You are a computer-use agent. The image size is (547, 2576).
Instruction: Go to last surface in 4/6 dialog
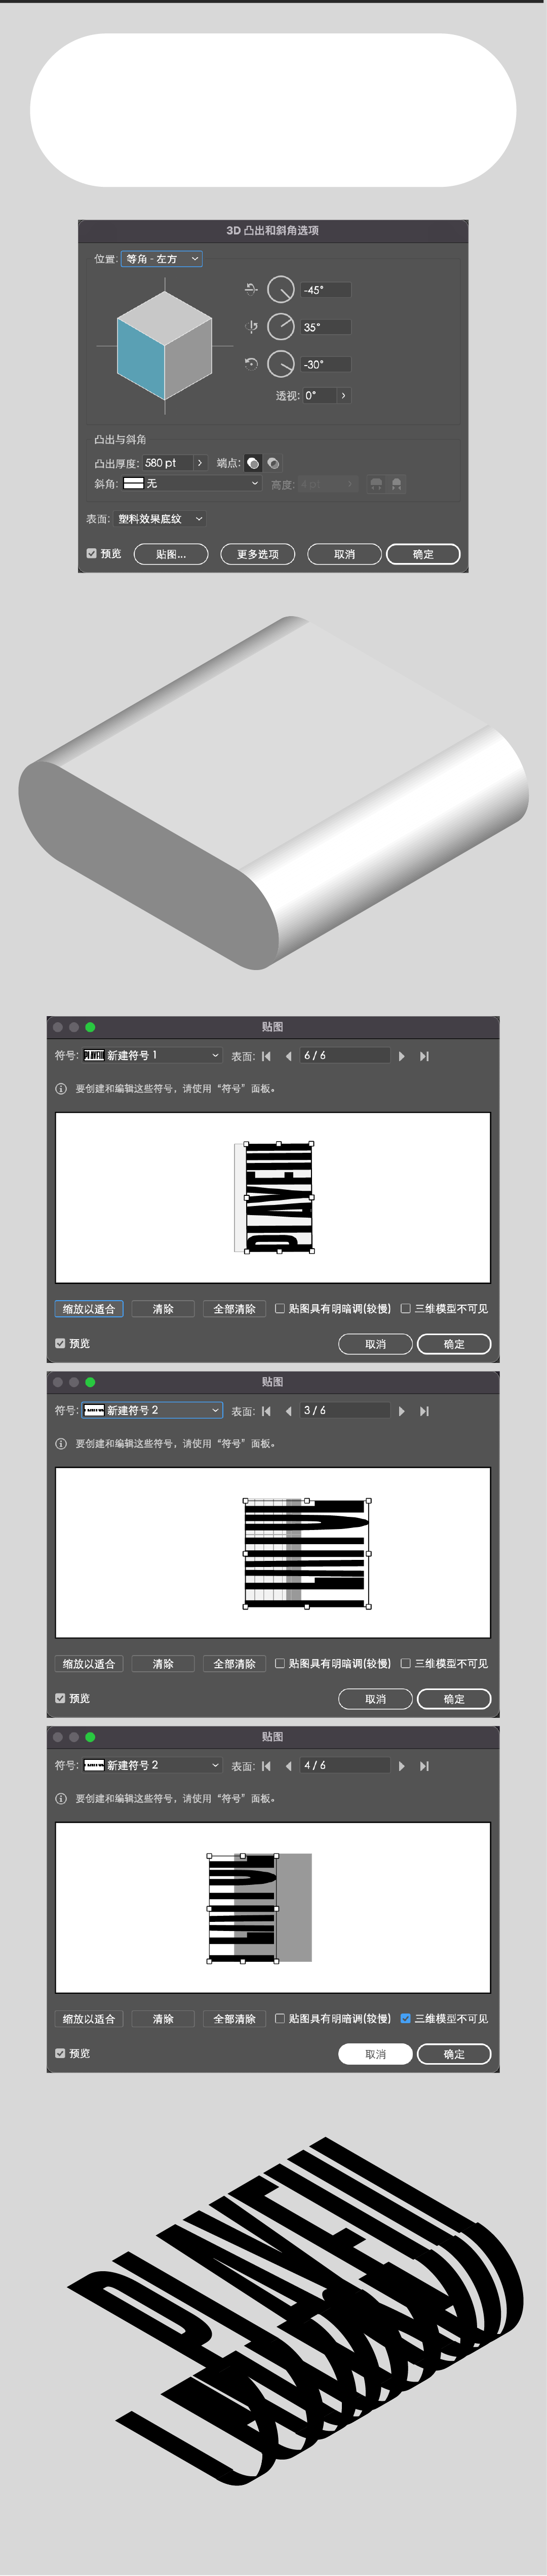pyautogui.click(x=424, y=1766)
